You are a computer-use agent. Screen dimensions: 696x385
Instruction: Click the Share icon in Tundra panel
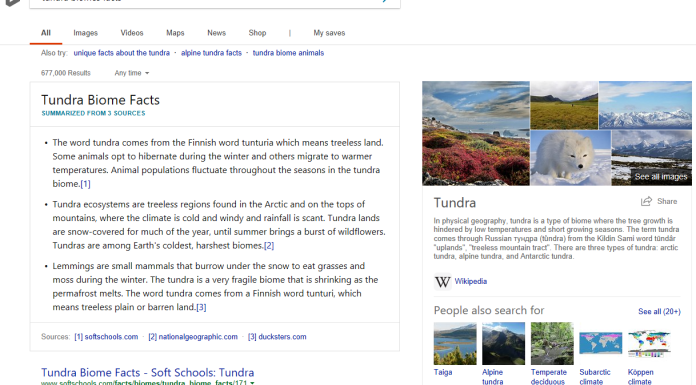646,201
